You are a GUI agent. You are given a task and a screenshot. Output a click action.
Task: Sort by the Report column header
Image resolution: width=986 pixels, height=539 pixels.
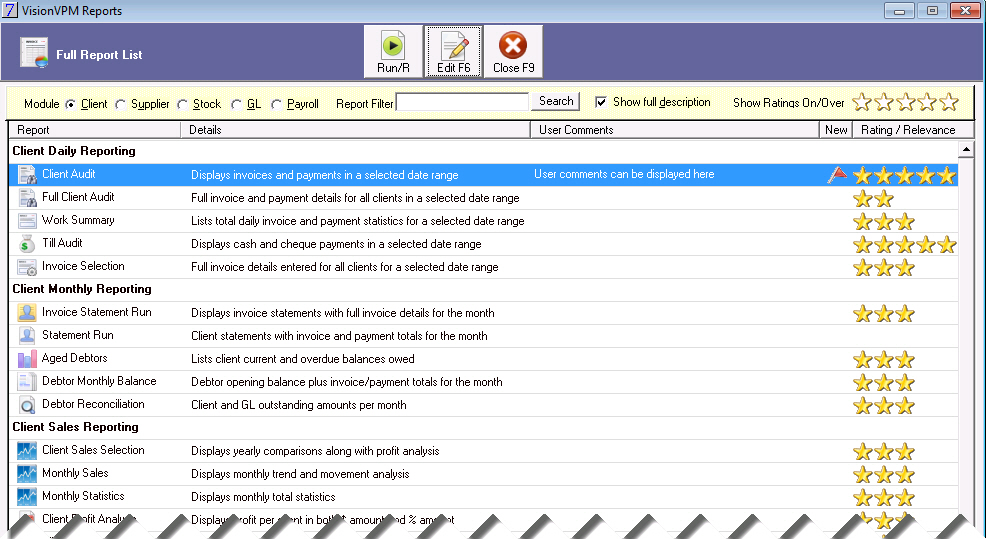(95, 130)
